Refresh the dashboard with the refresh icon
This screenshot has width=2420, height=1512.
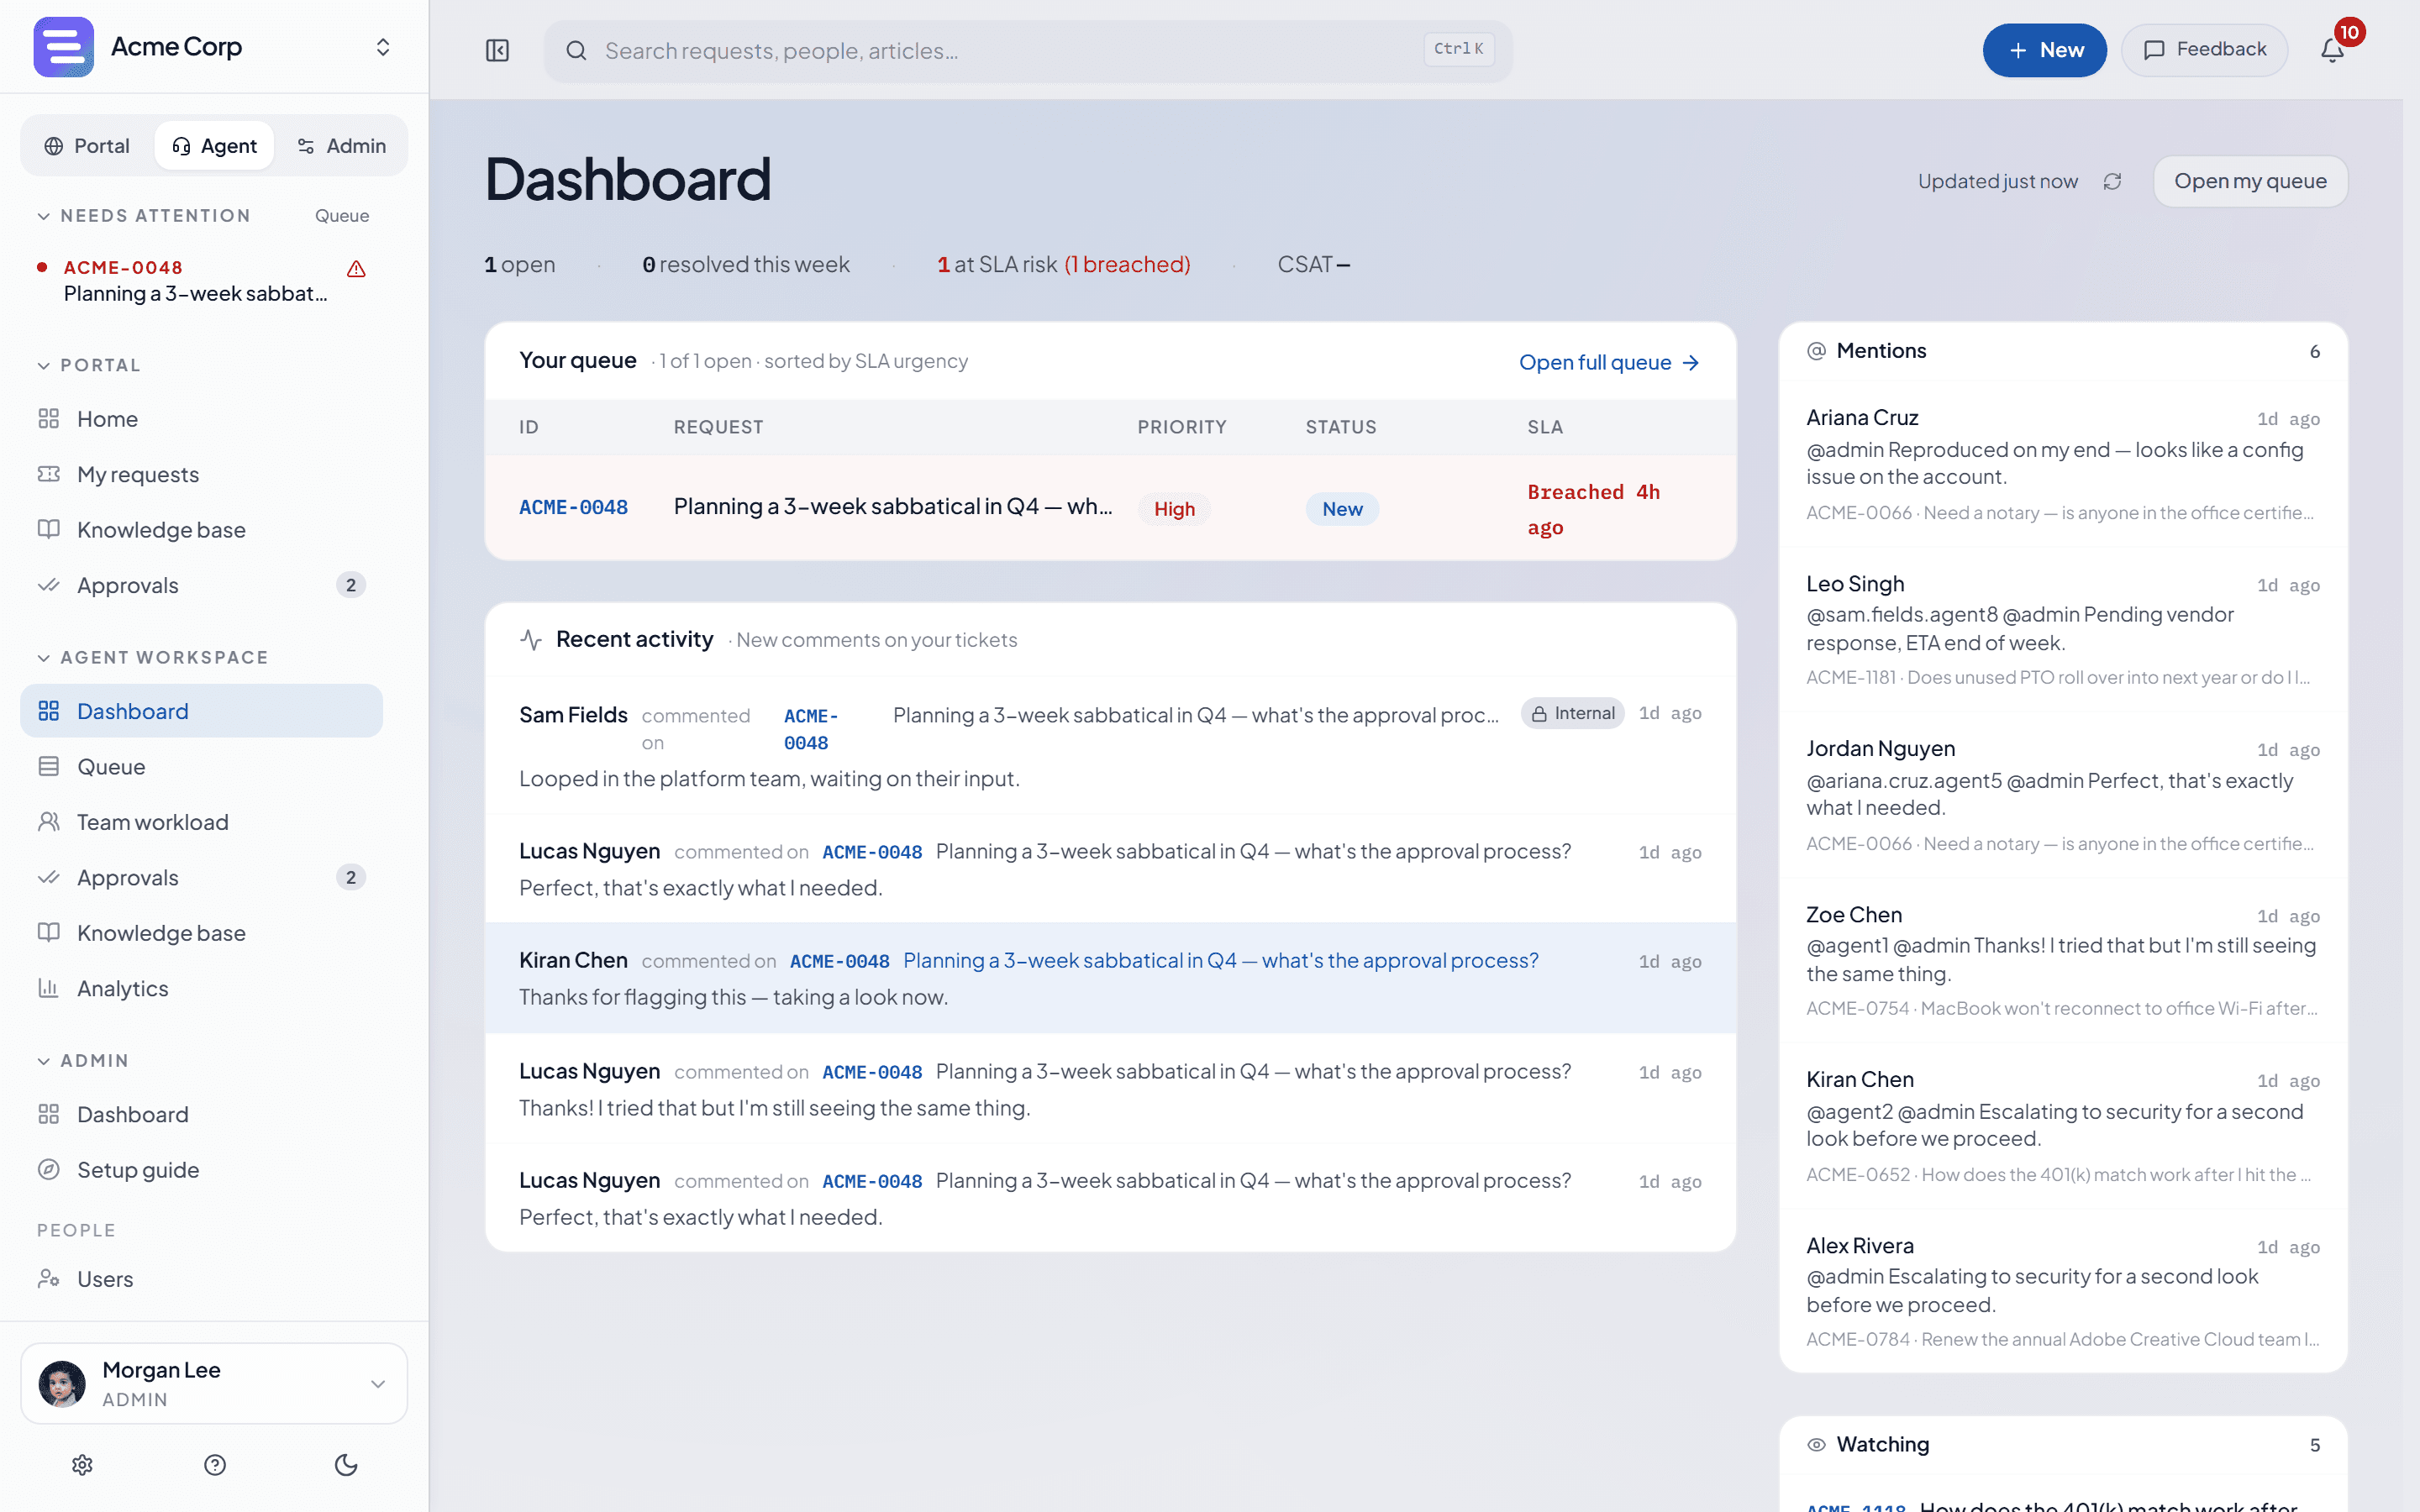pyautogui.click(x=2112, y=181)
